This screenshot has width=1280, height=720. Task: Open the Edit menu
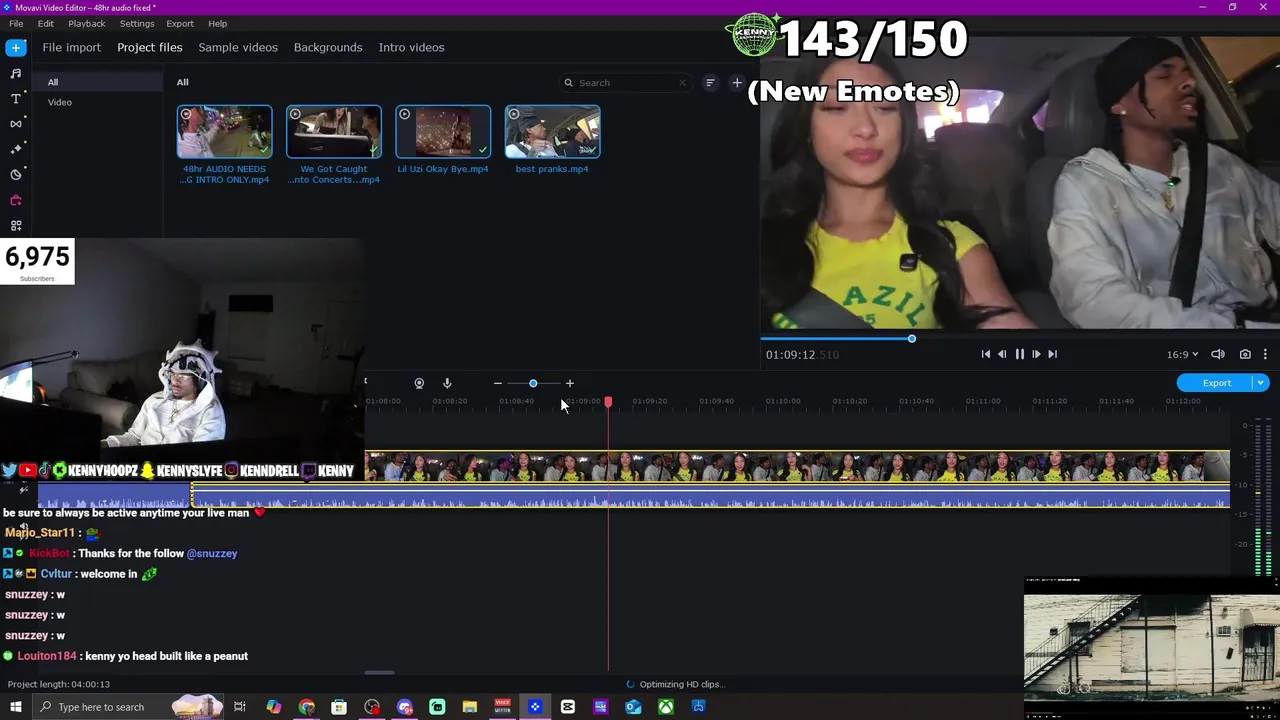pos(46,23)
